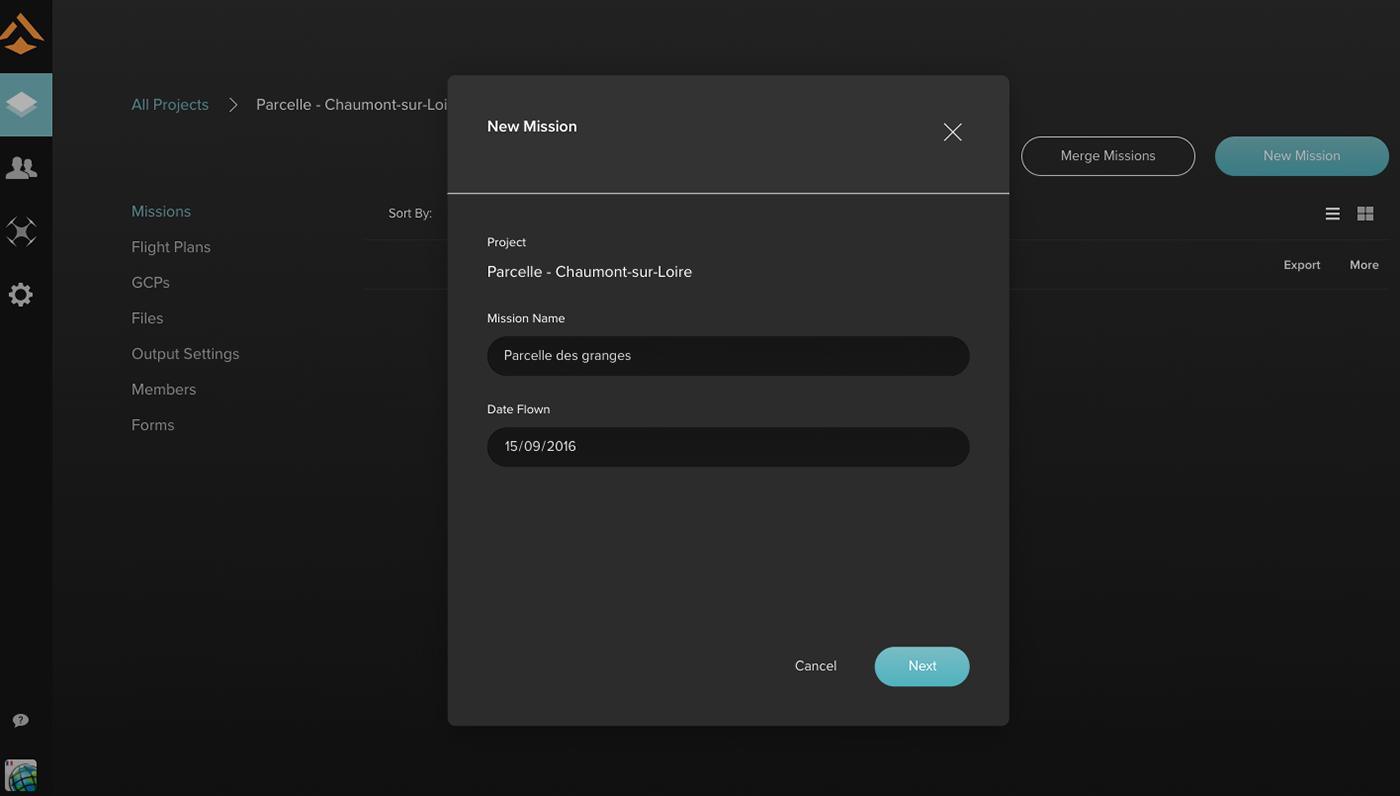1400x796 pixels.
Task: Switch to grid view layout
Action: coord(1365,214)
